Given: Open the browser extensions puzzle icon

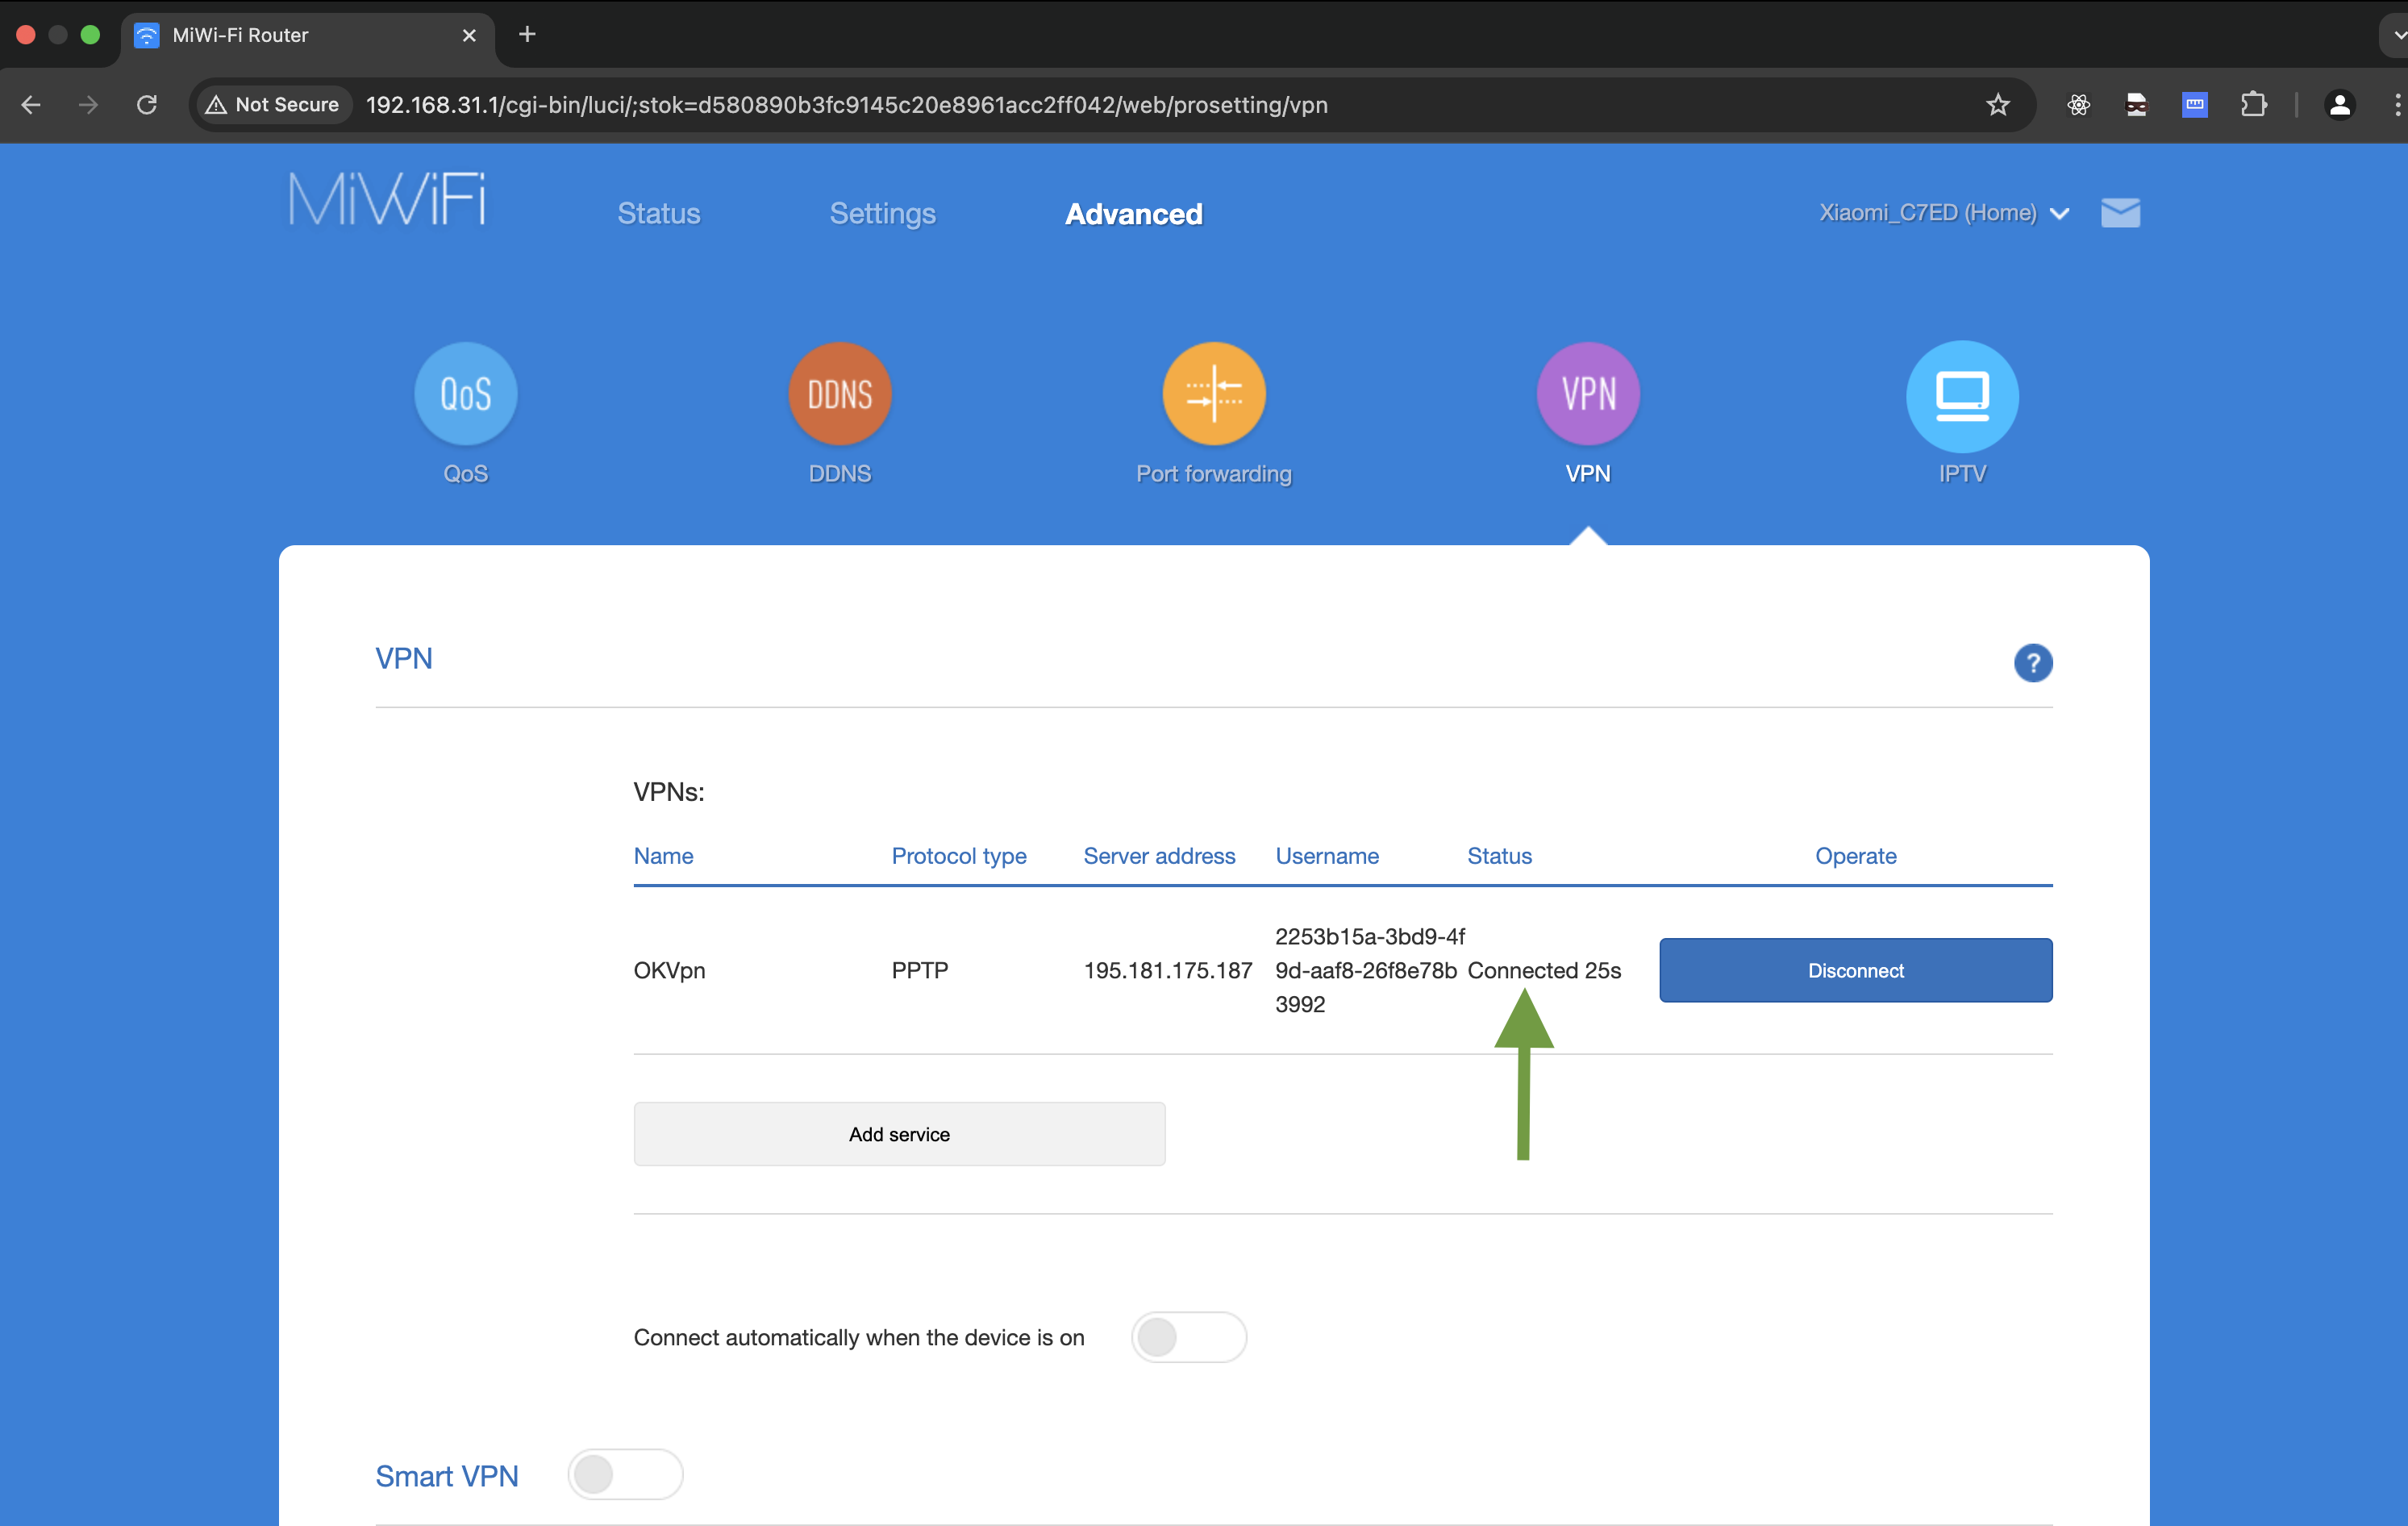Looking at the screenshot, I should click(2253, 105).
